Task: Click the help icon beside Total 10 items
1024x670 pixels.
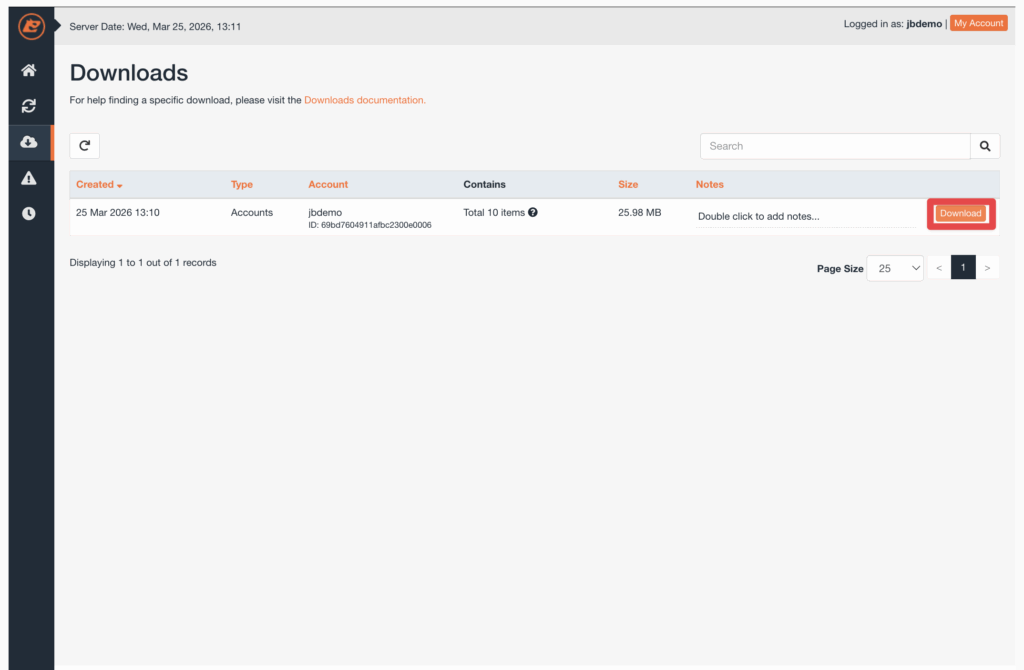Action: pos(533,212)
